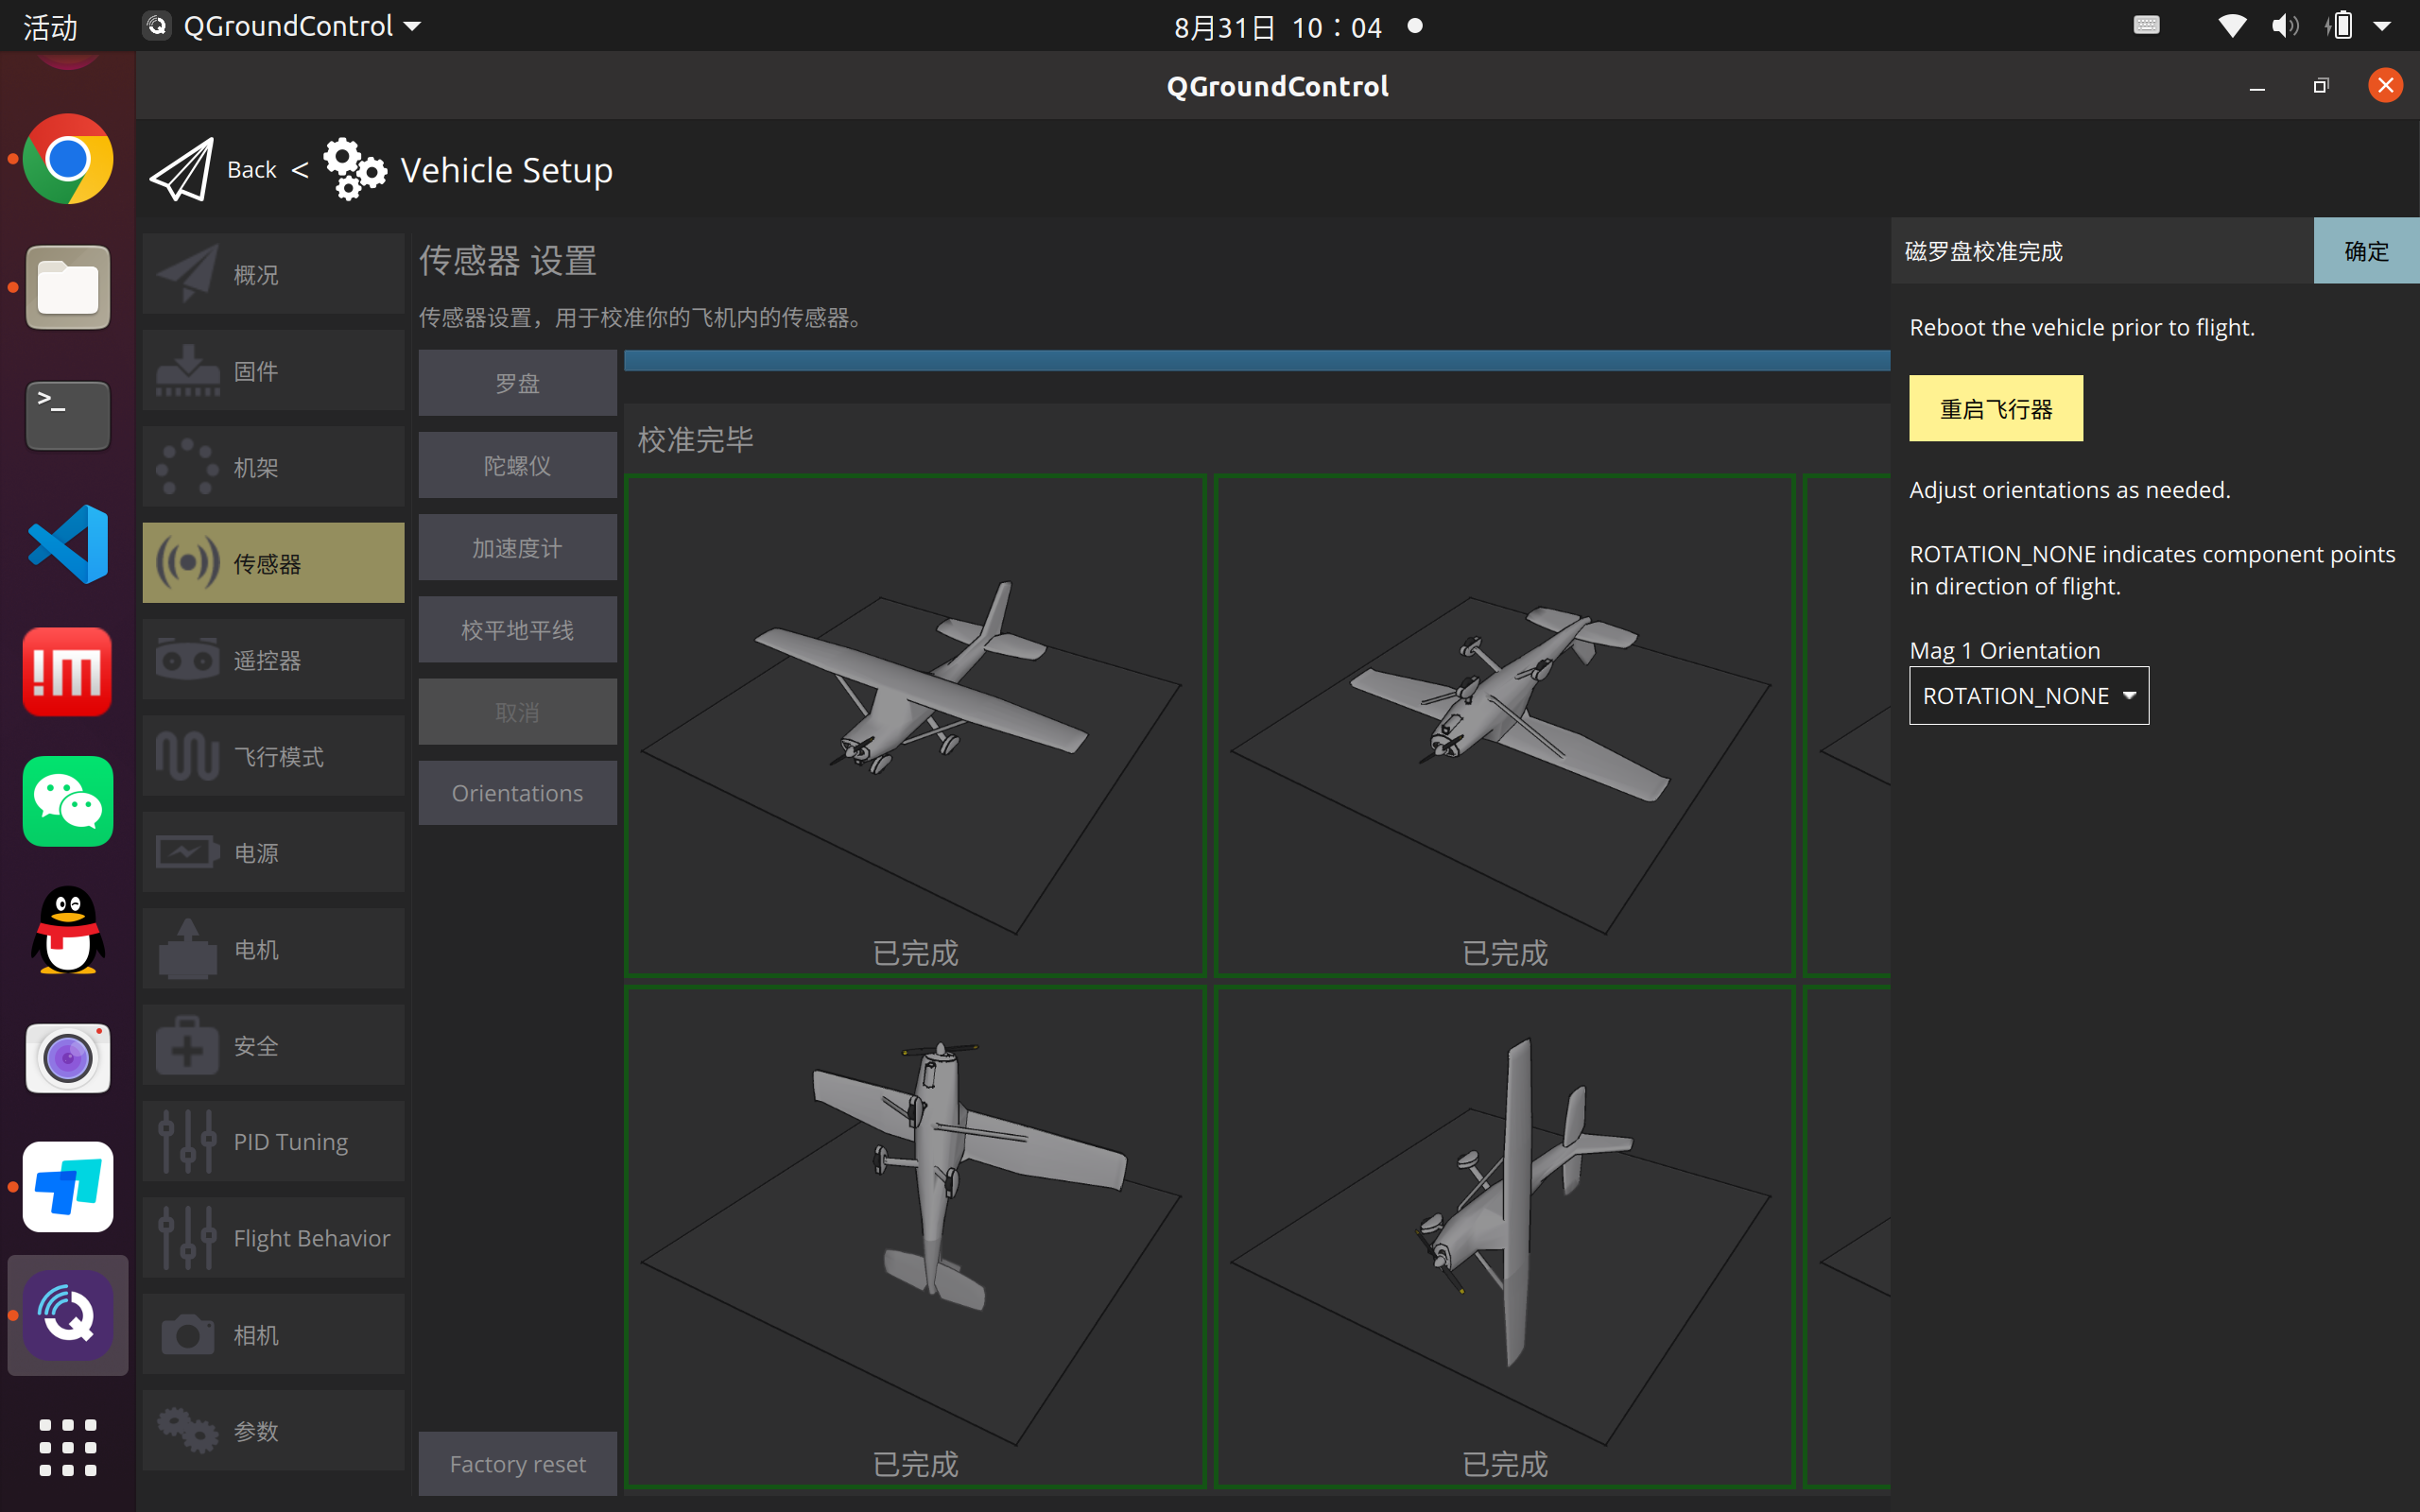The height and width of the screenshot is (1512, 2420).
Task: Open the safety (安全) medkit icon
Action: [187, 1046]
